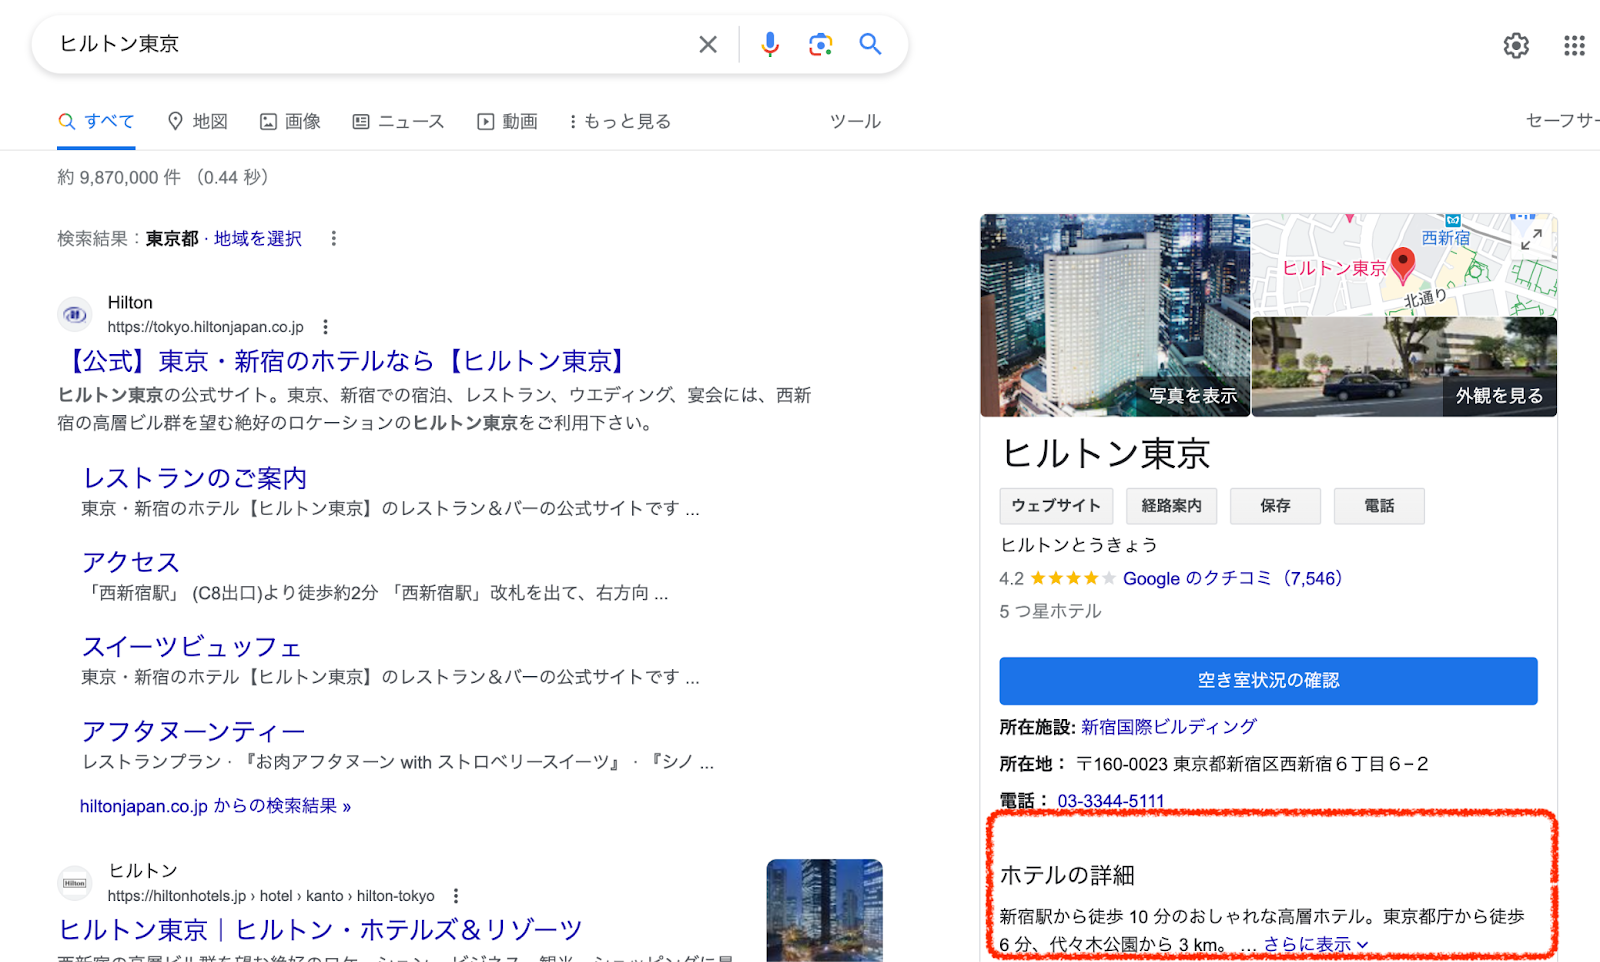Start voice search with the microphone icon
Screen dimensions: 1600x962
coord(769,44)
